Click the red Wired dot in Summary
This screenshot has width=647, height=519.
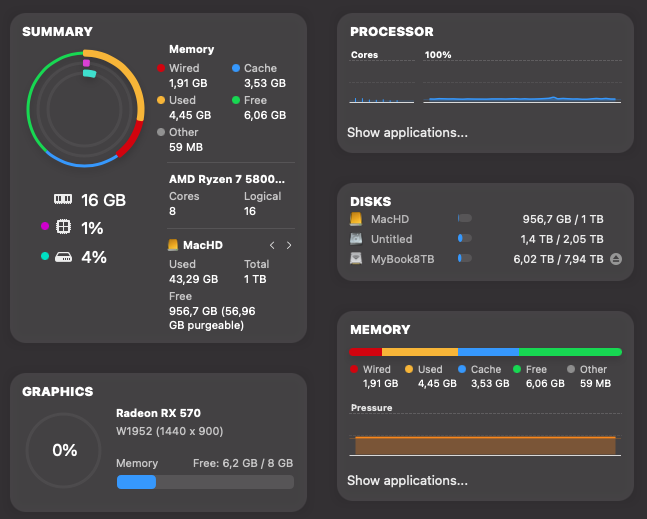point(161,68)
